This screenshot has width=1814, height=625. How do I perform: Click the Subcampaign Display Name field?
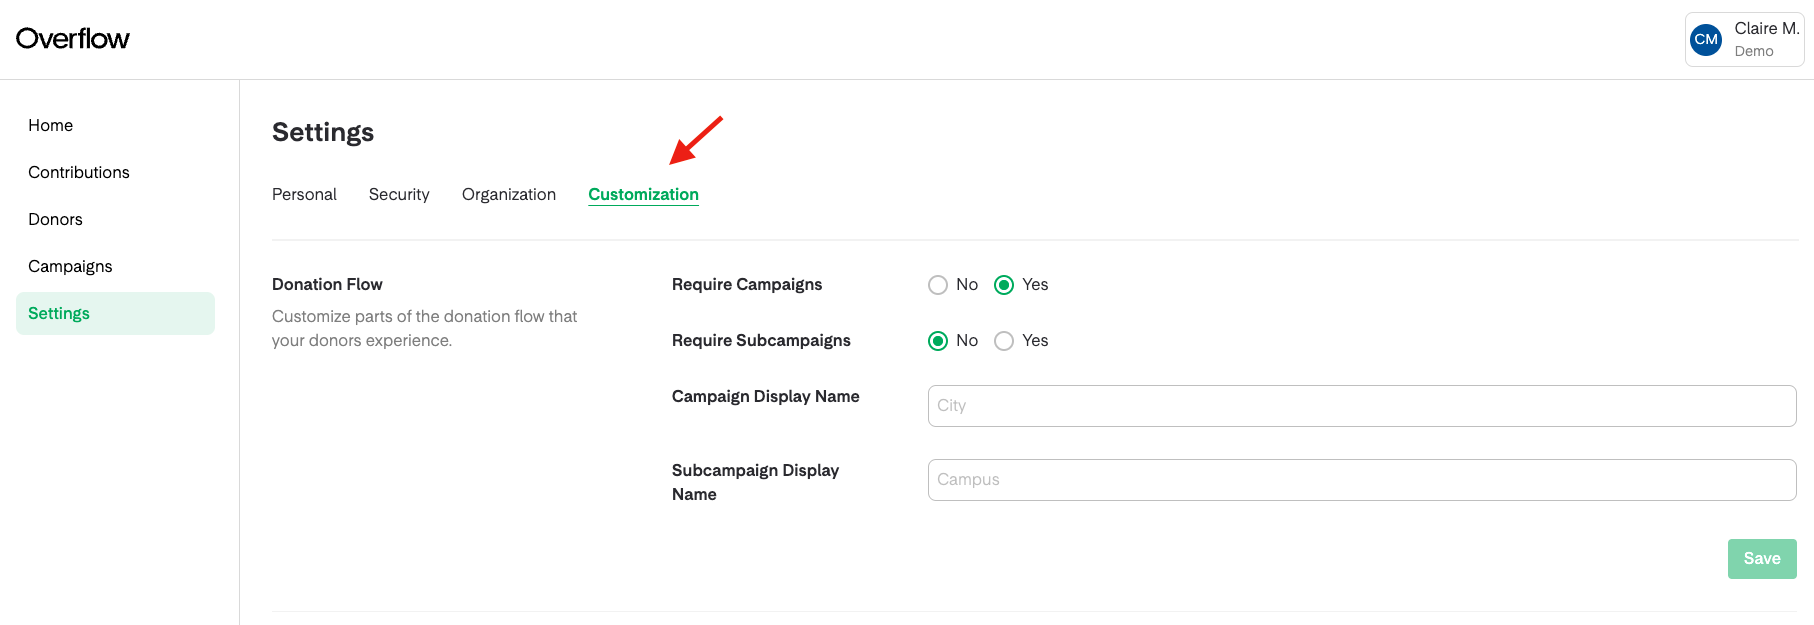click(x=1362, y=480)
